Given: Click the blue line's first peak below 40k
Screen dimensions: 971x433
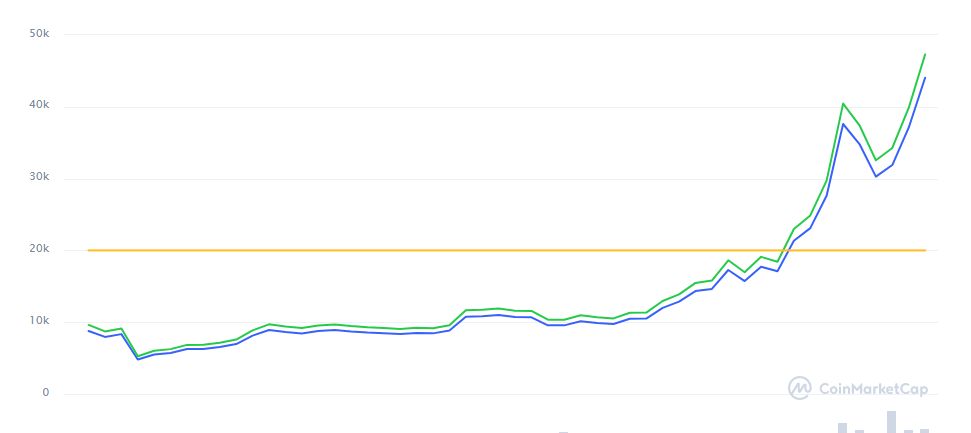Looking at the screenshot, I should 843,124.
